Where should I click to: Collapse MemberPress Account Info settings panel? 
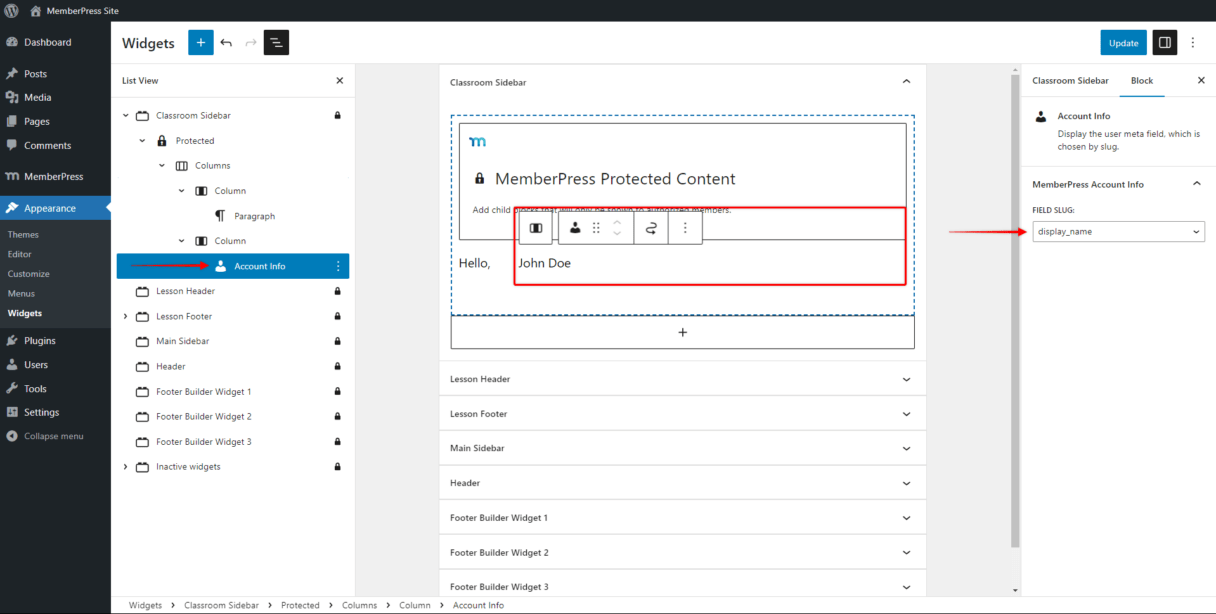[1196, 184]
